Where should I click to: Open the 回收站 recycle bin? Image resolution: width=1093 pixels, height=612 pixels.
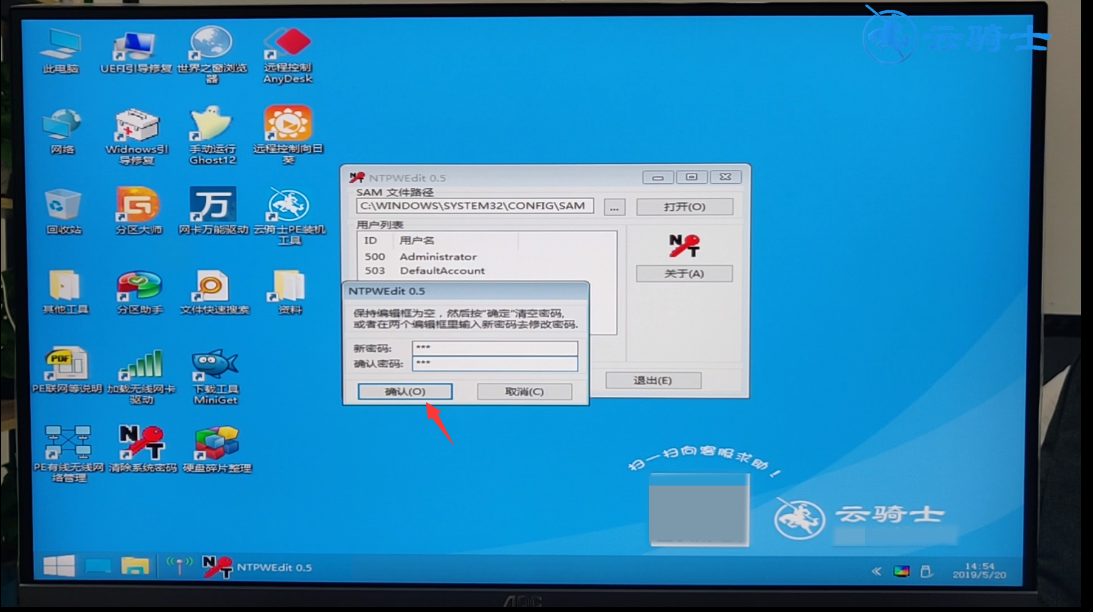tap(63, 206)
